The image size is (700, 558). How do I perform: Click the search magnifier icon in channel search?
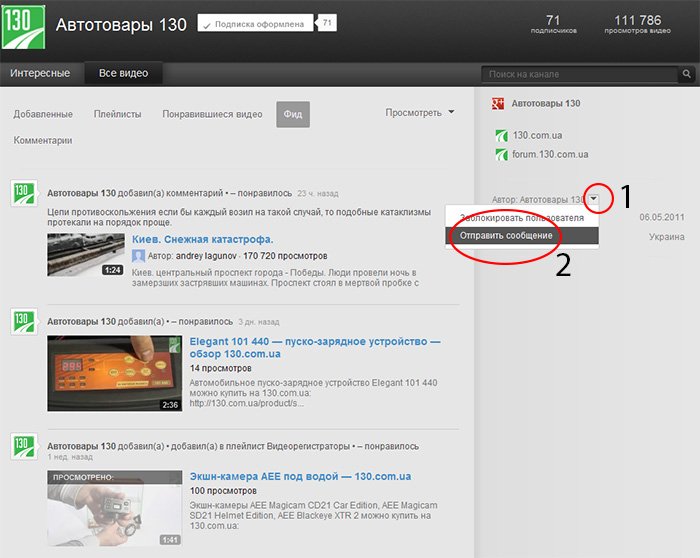click(687, 74)
